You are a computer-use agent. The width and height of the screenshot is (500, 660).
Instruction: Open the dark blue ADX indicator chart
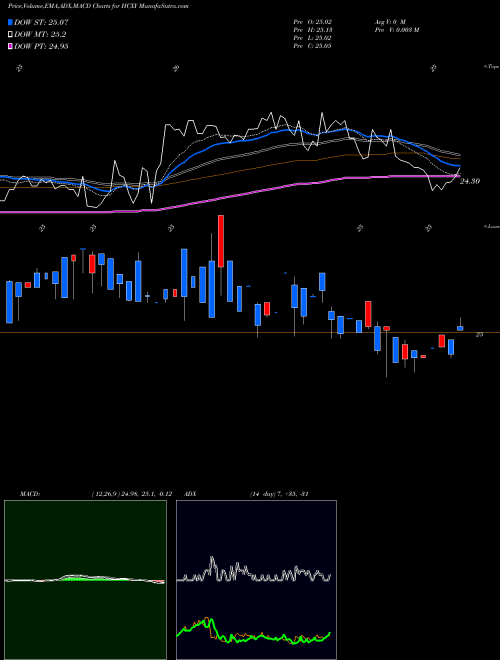pyautogui.click(x=256, y=580)
